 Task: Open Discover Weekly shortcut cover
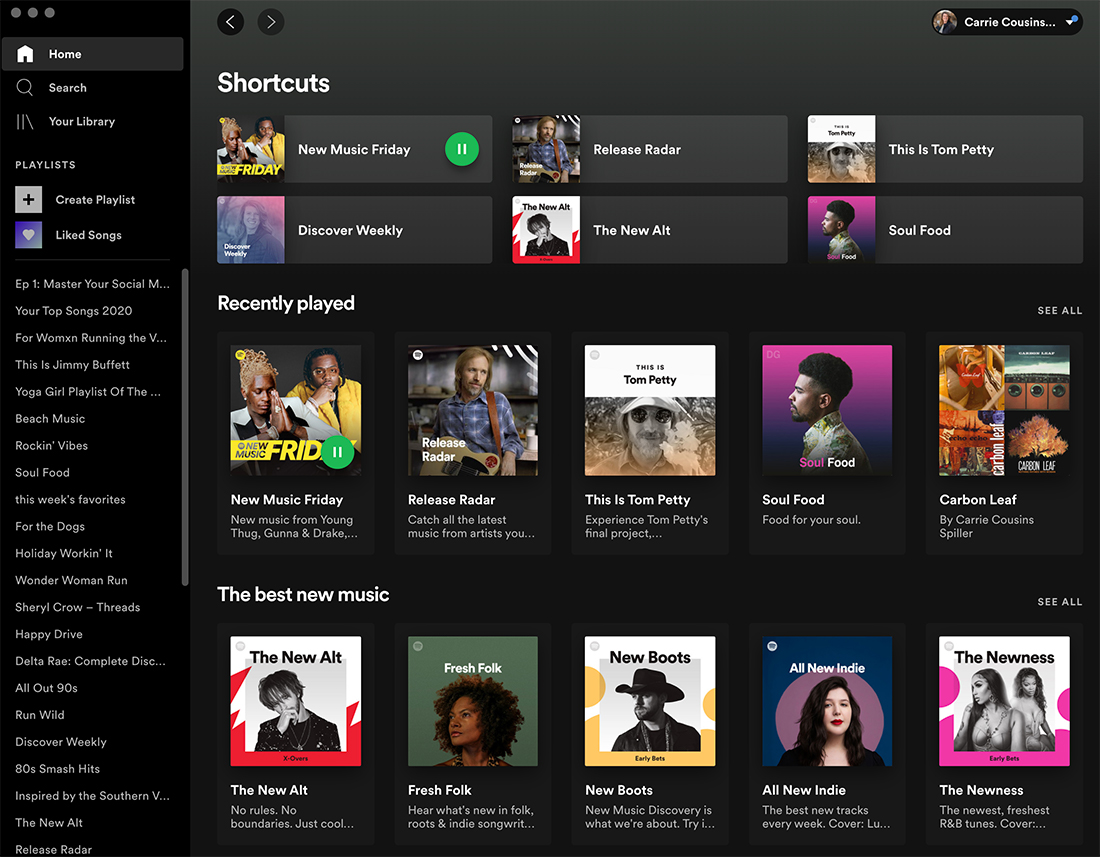pos(250,230)
